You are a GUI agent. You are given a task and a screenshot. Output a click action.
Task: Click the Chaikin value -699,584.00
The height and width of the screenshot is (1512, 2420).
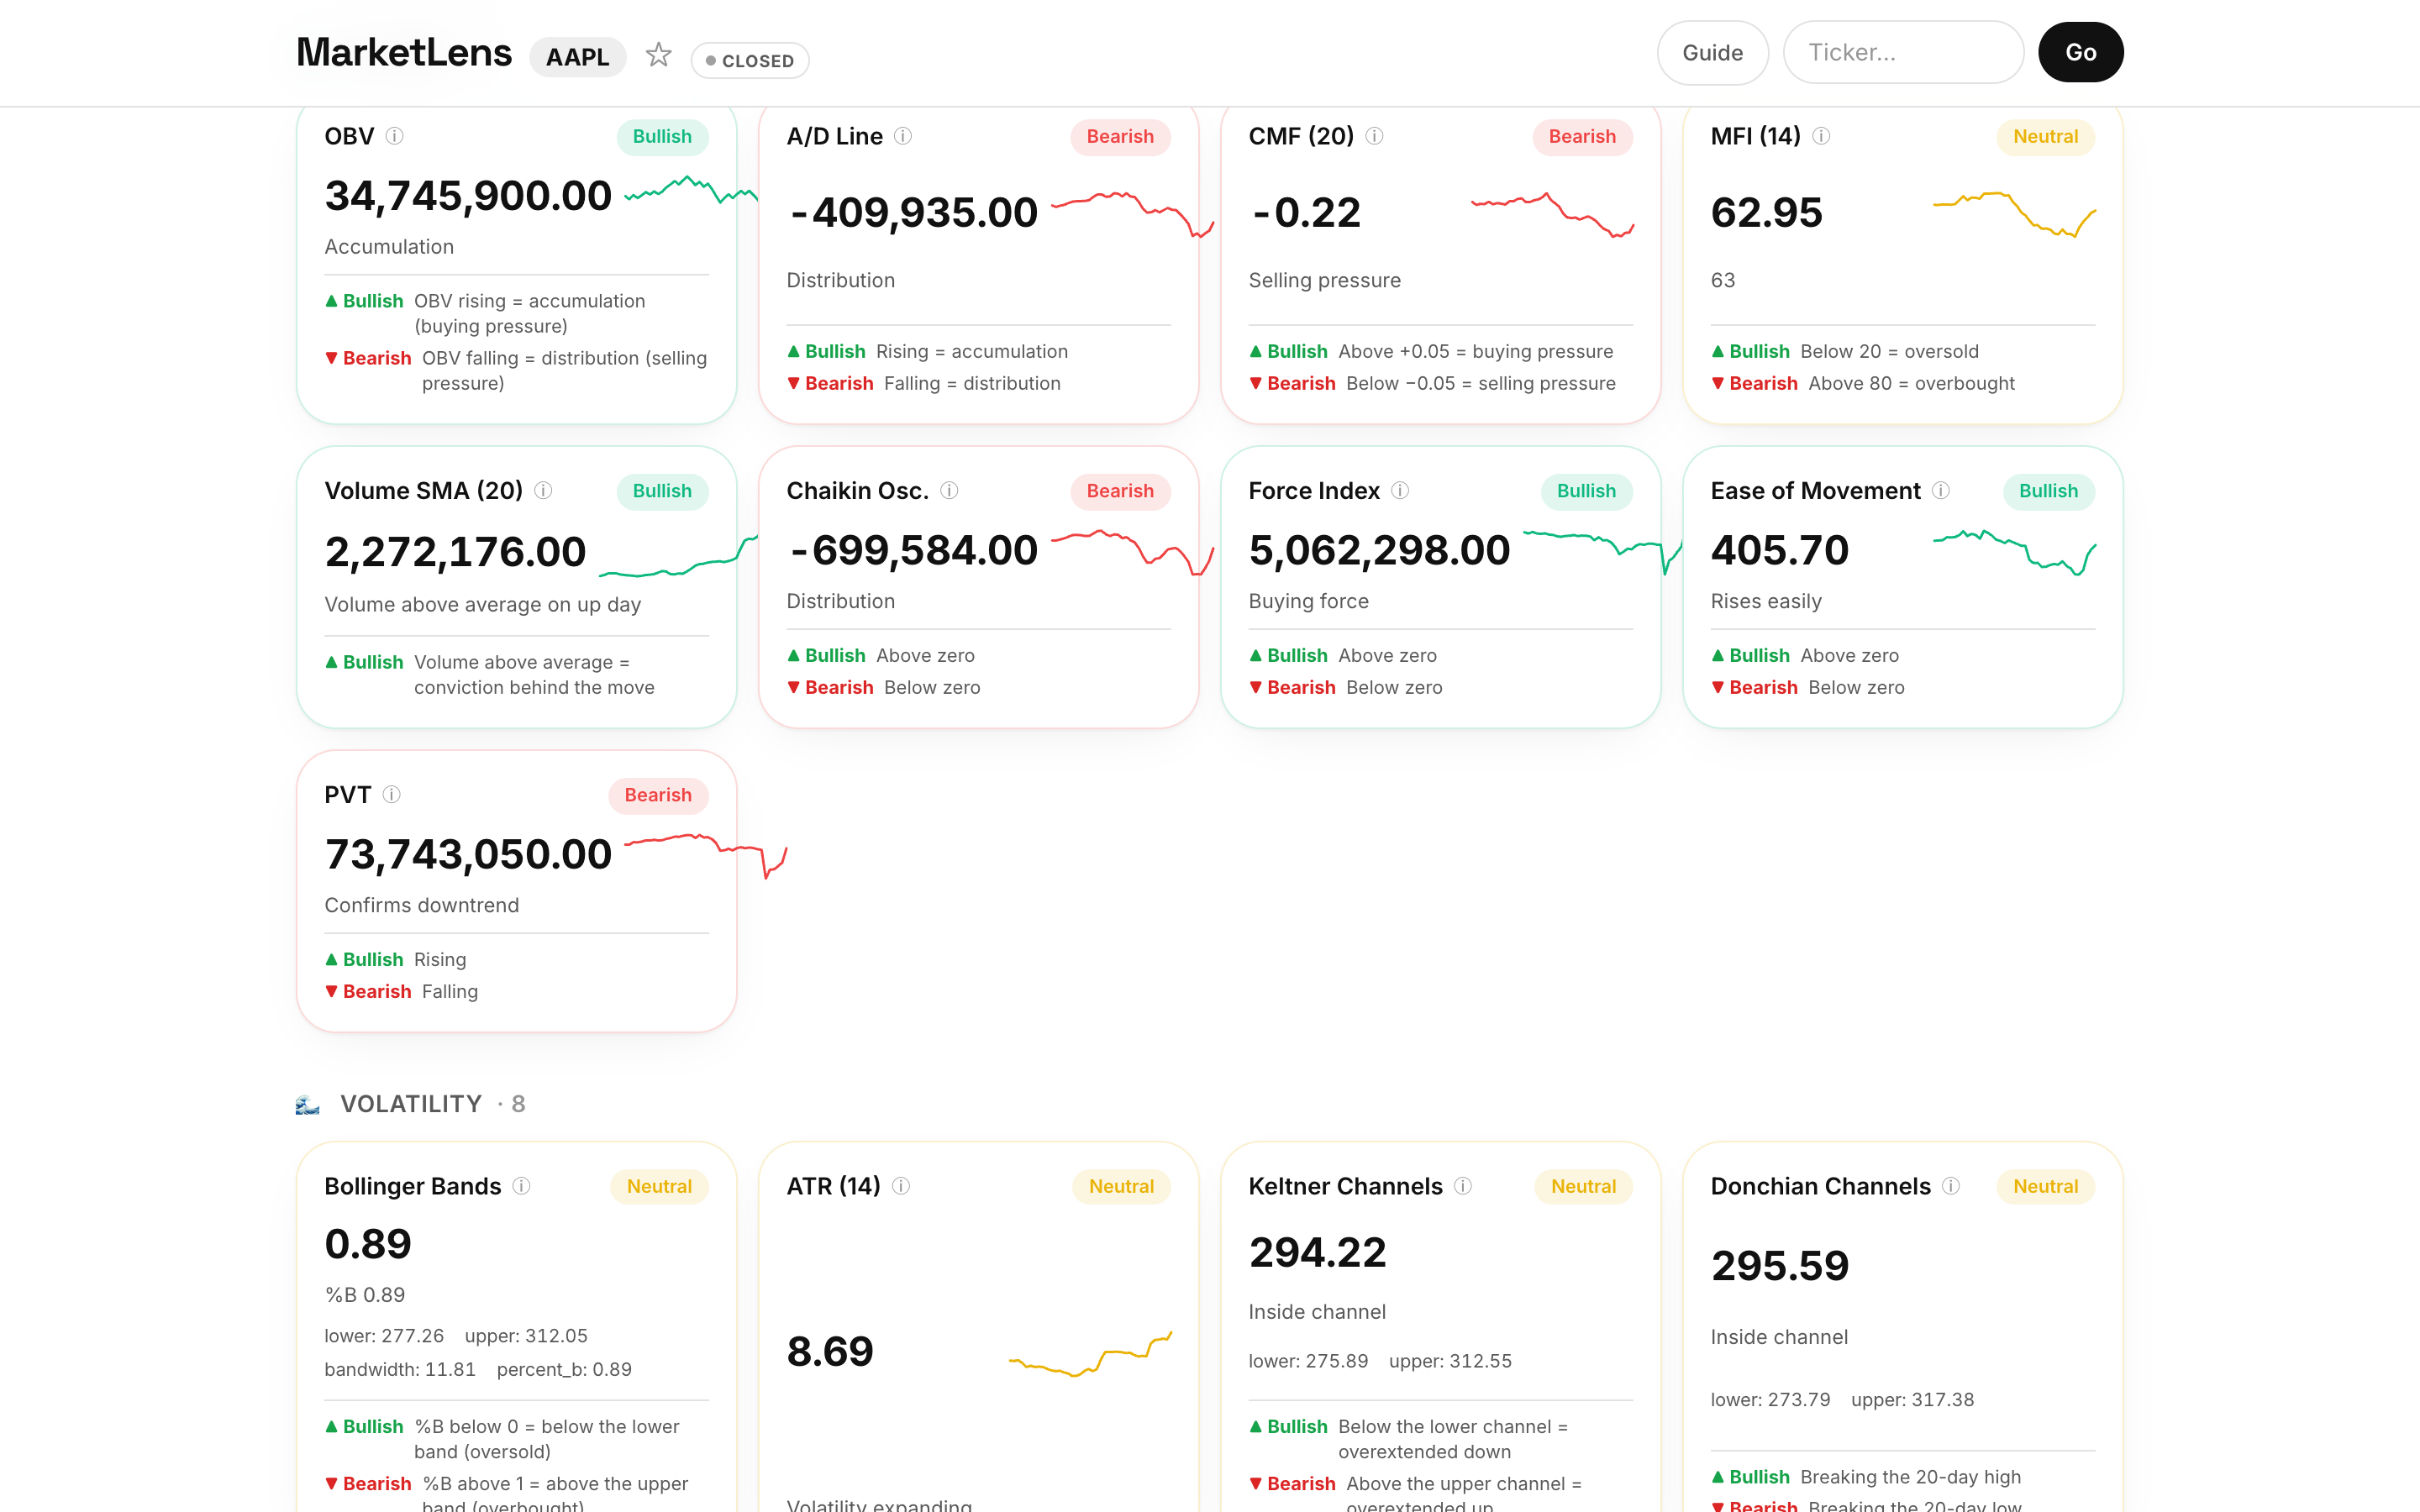click(x=913, y=550)
